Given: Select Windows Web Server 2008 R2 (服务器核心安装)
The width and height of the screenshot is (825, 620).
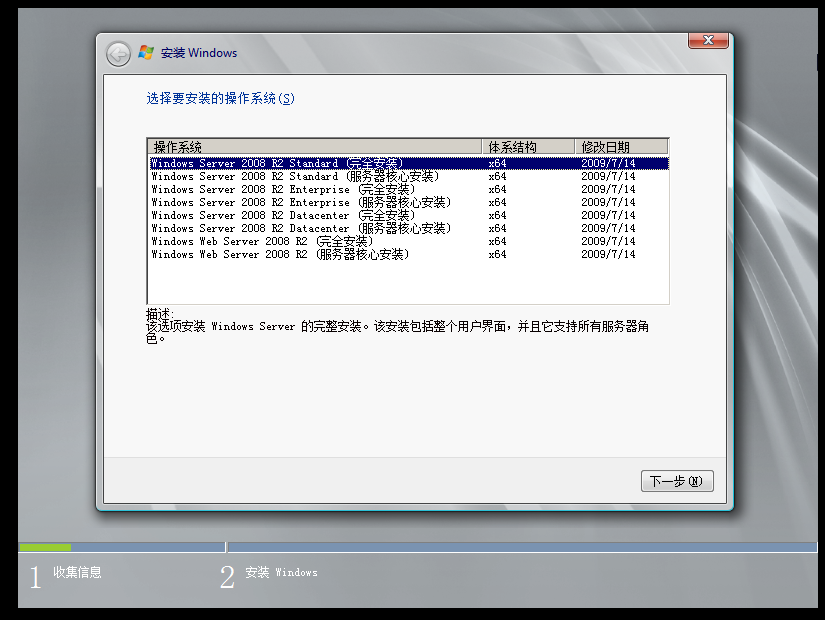Looking at the screenshot, I should pos(279,254).
